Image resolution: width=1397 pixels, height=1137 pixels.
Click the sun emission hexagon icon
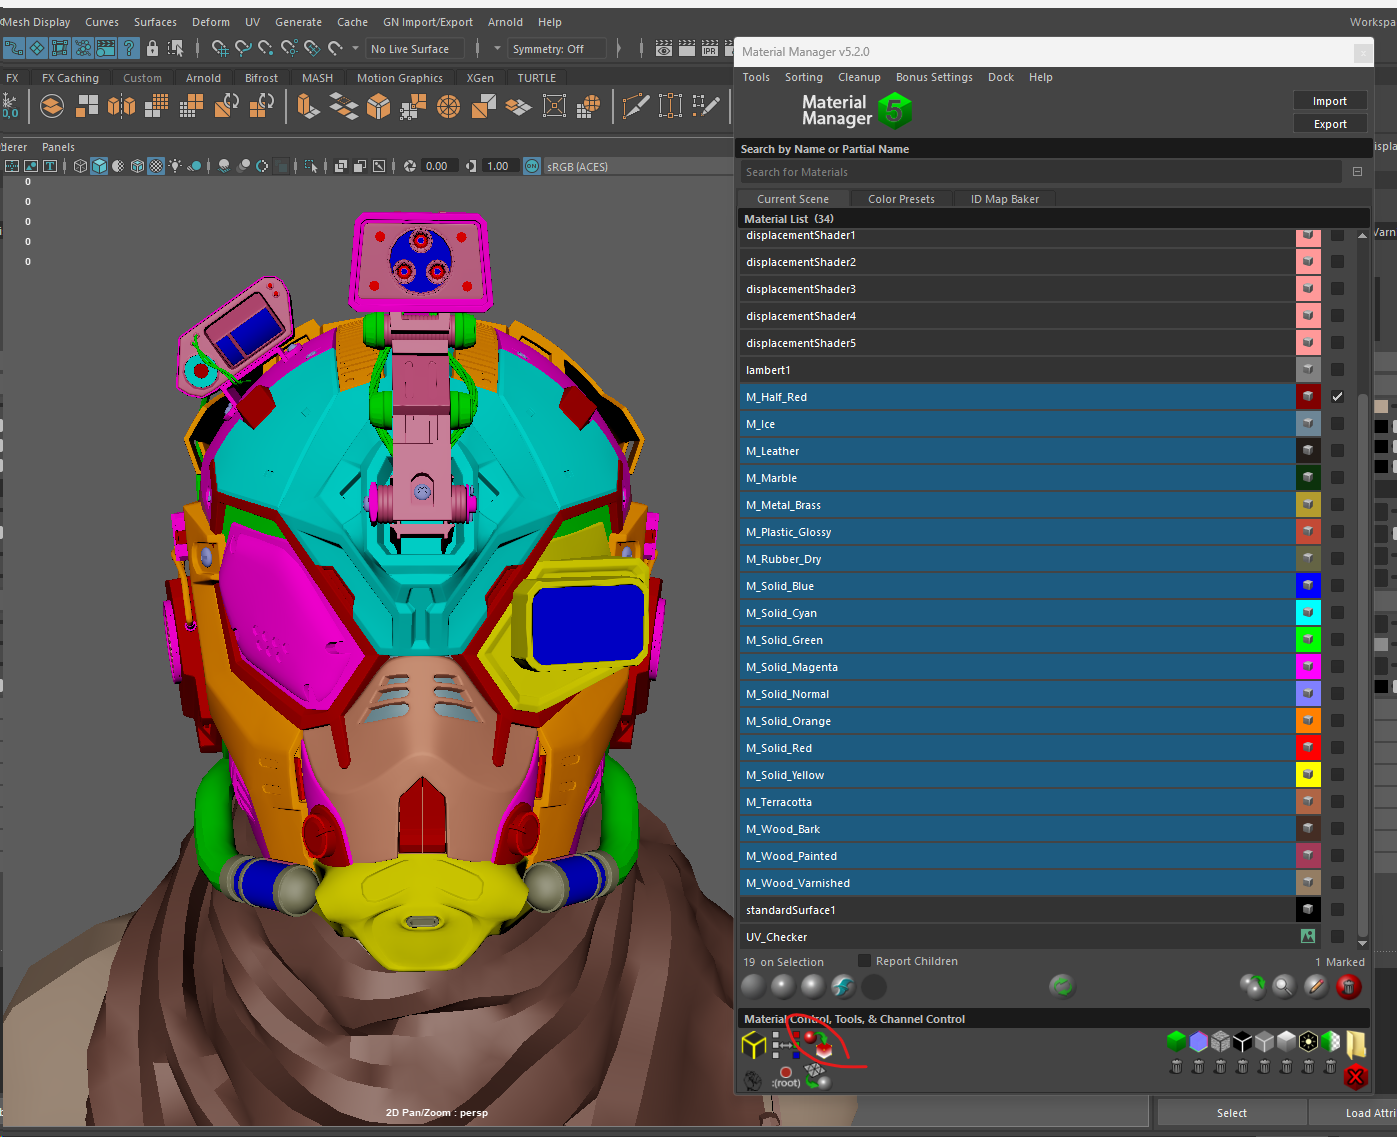click(1308, 1042)
